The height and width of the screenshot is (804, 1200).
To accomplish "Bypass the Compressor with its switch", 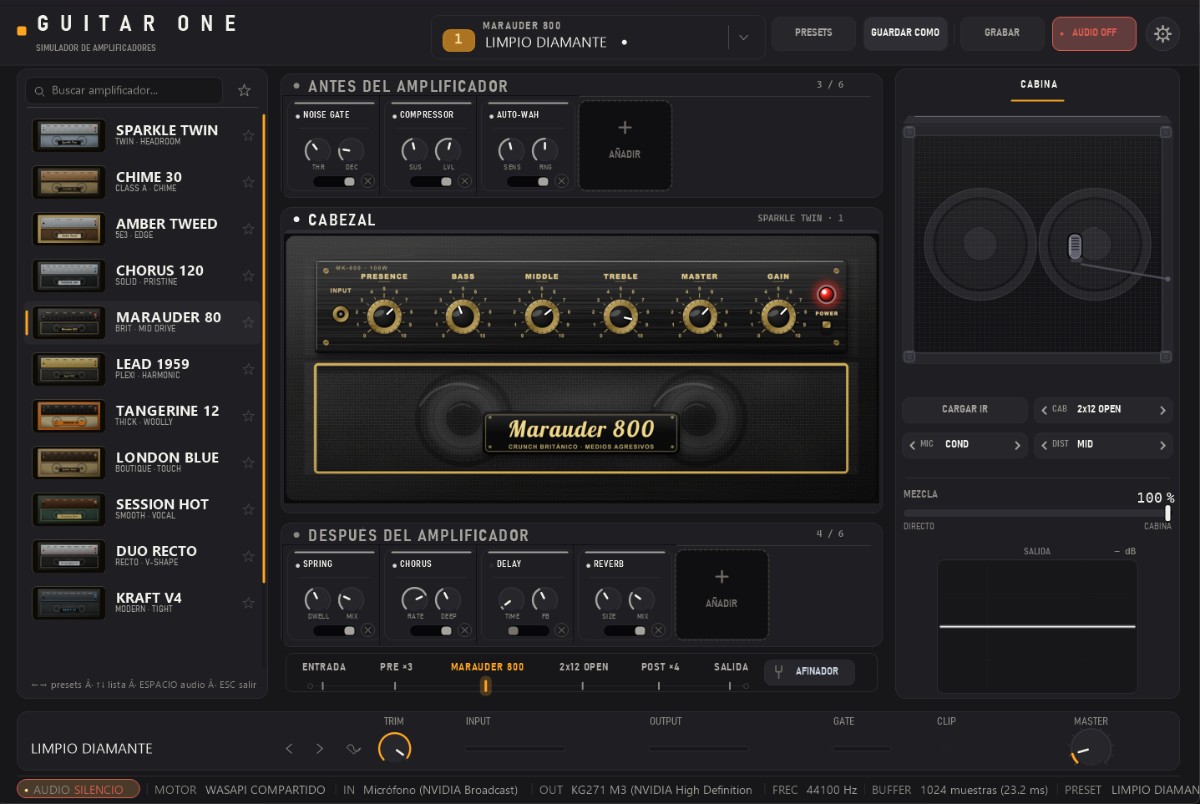I will [x=432, y=182].
